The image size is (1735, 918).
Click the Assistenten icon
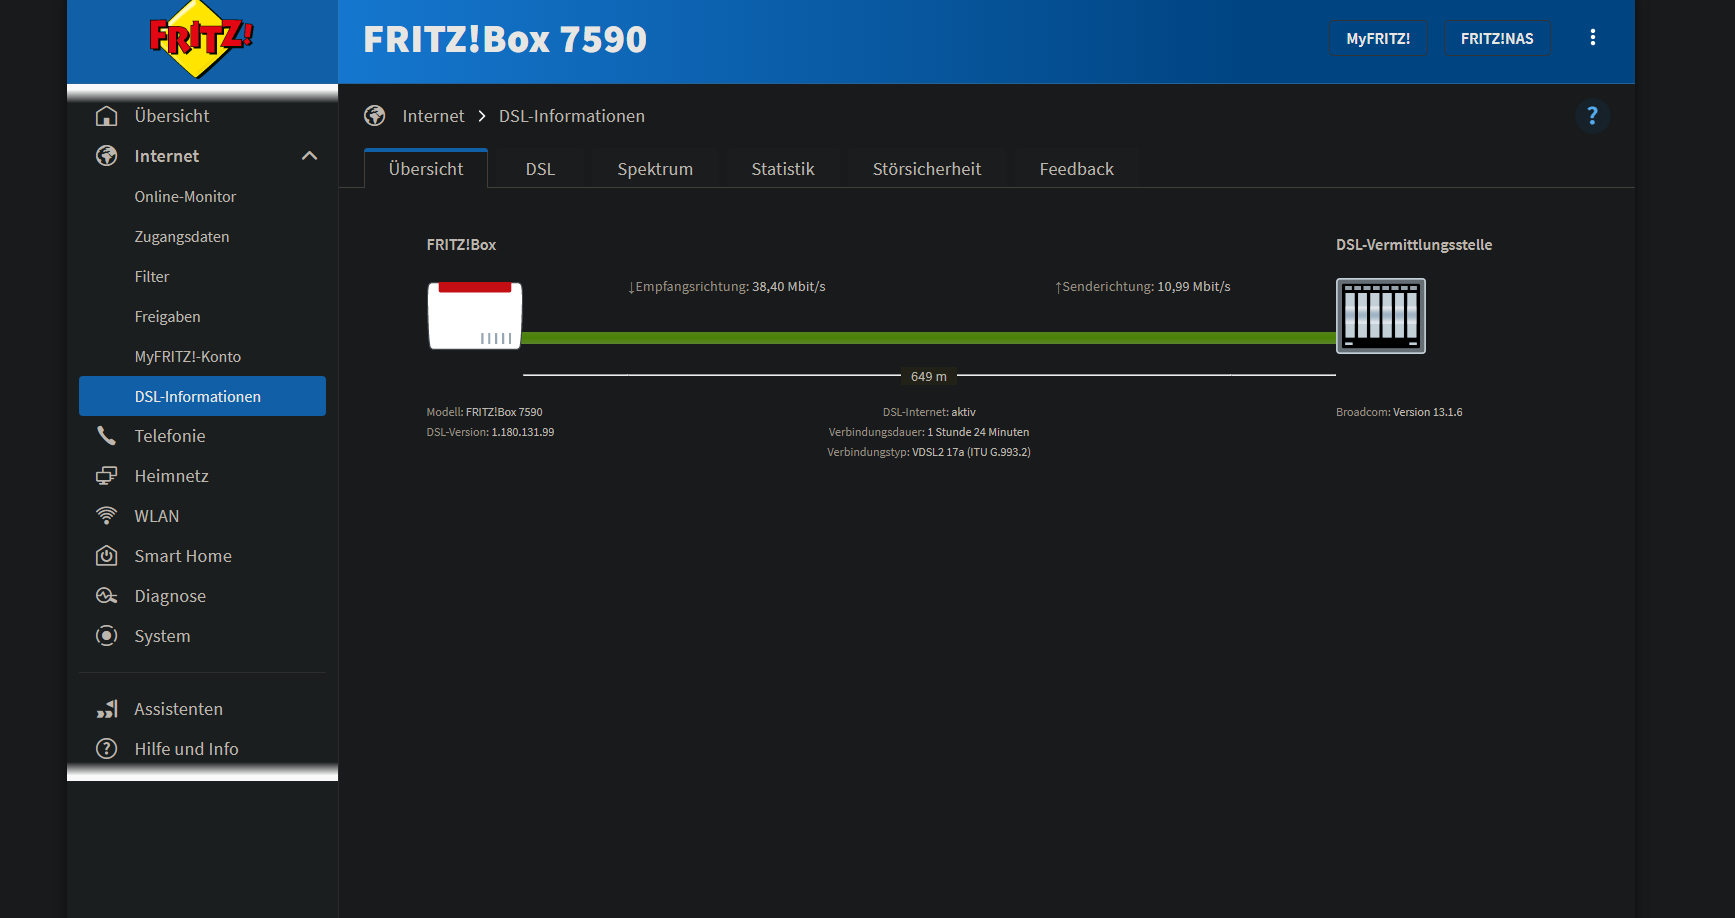(x=107, y=709)
